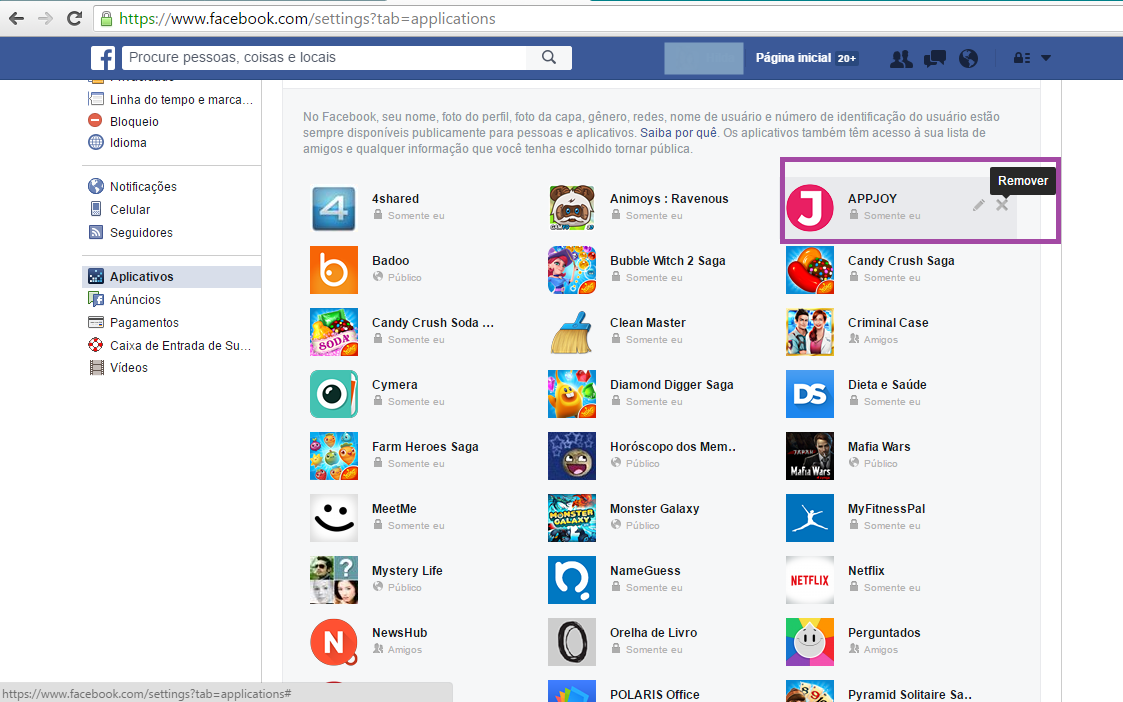
Task: Click the Facebook search input field
Action: point(324,57)
